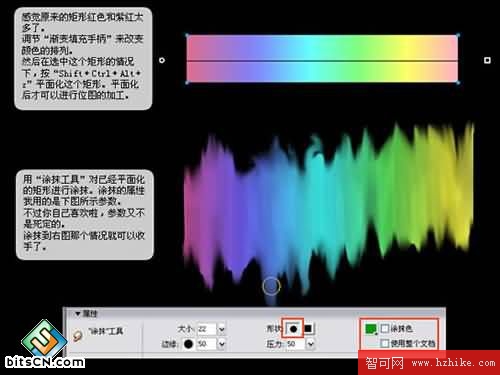Click the 边缘 edge value field showing 50

[x=207, y=344]
